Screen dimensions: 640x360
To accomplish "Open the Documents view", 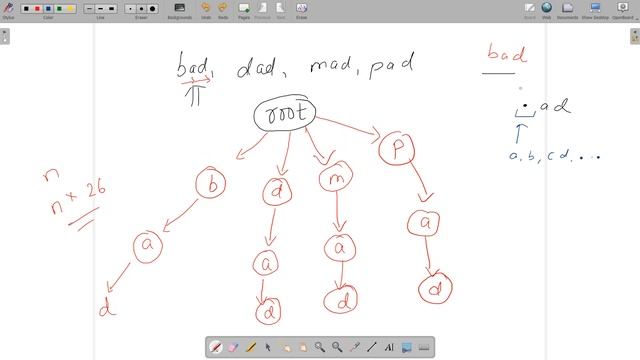I will point(567,11).
